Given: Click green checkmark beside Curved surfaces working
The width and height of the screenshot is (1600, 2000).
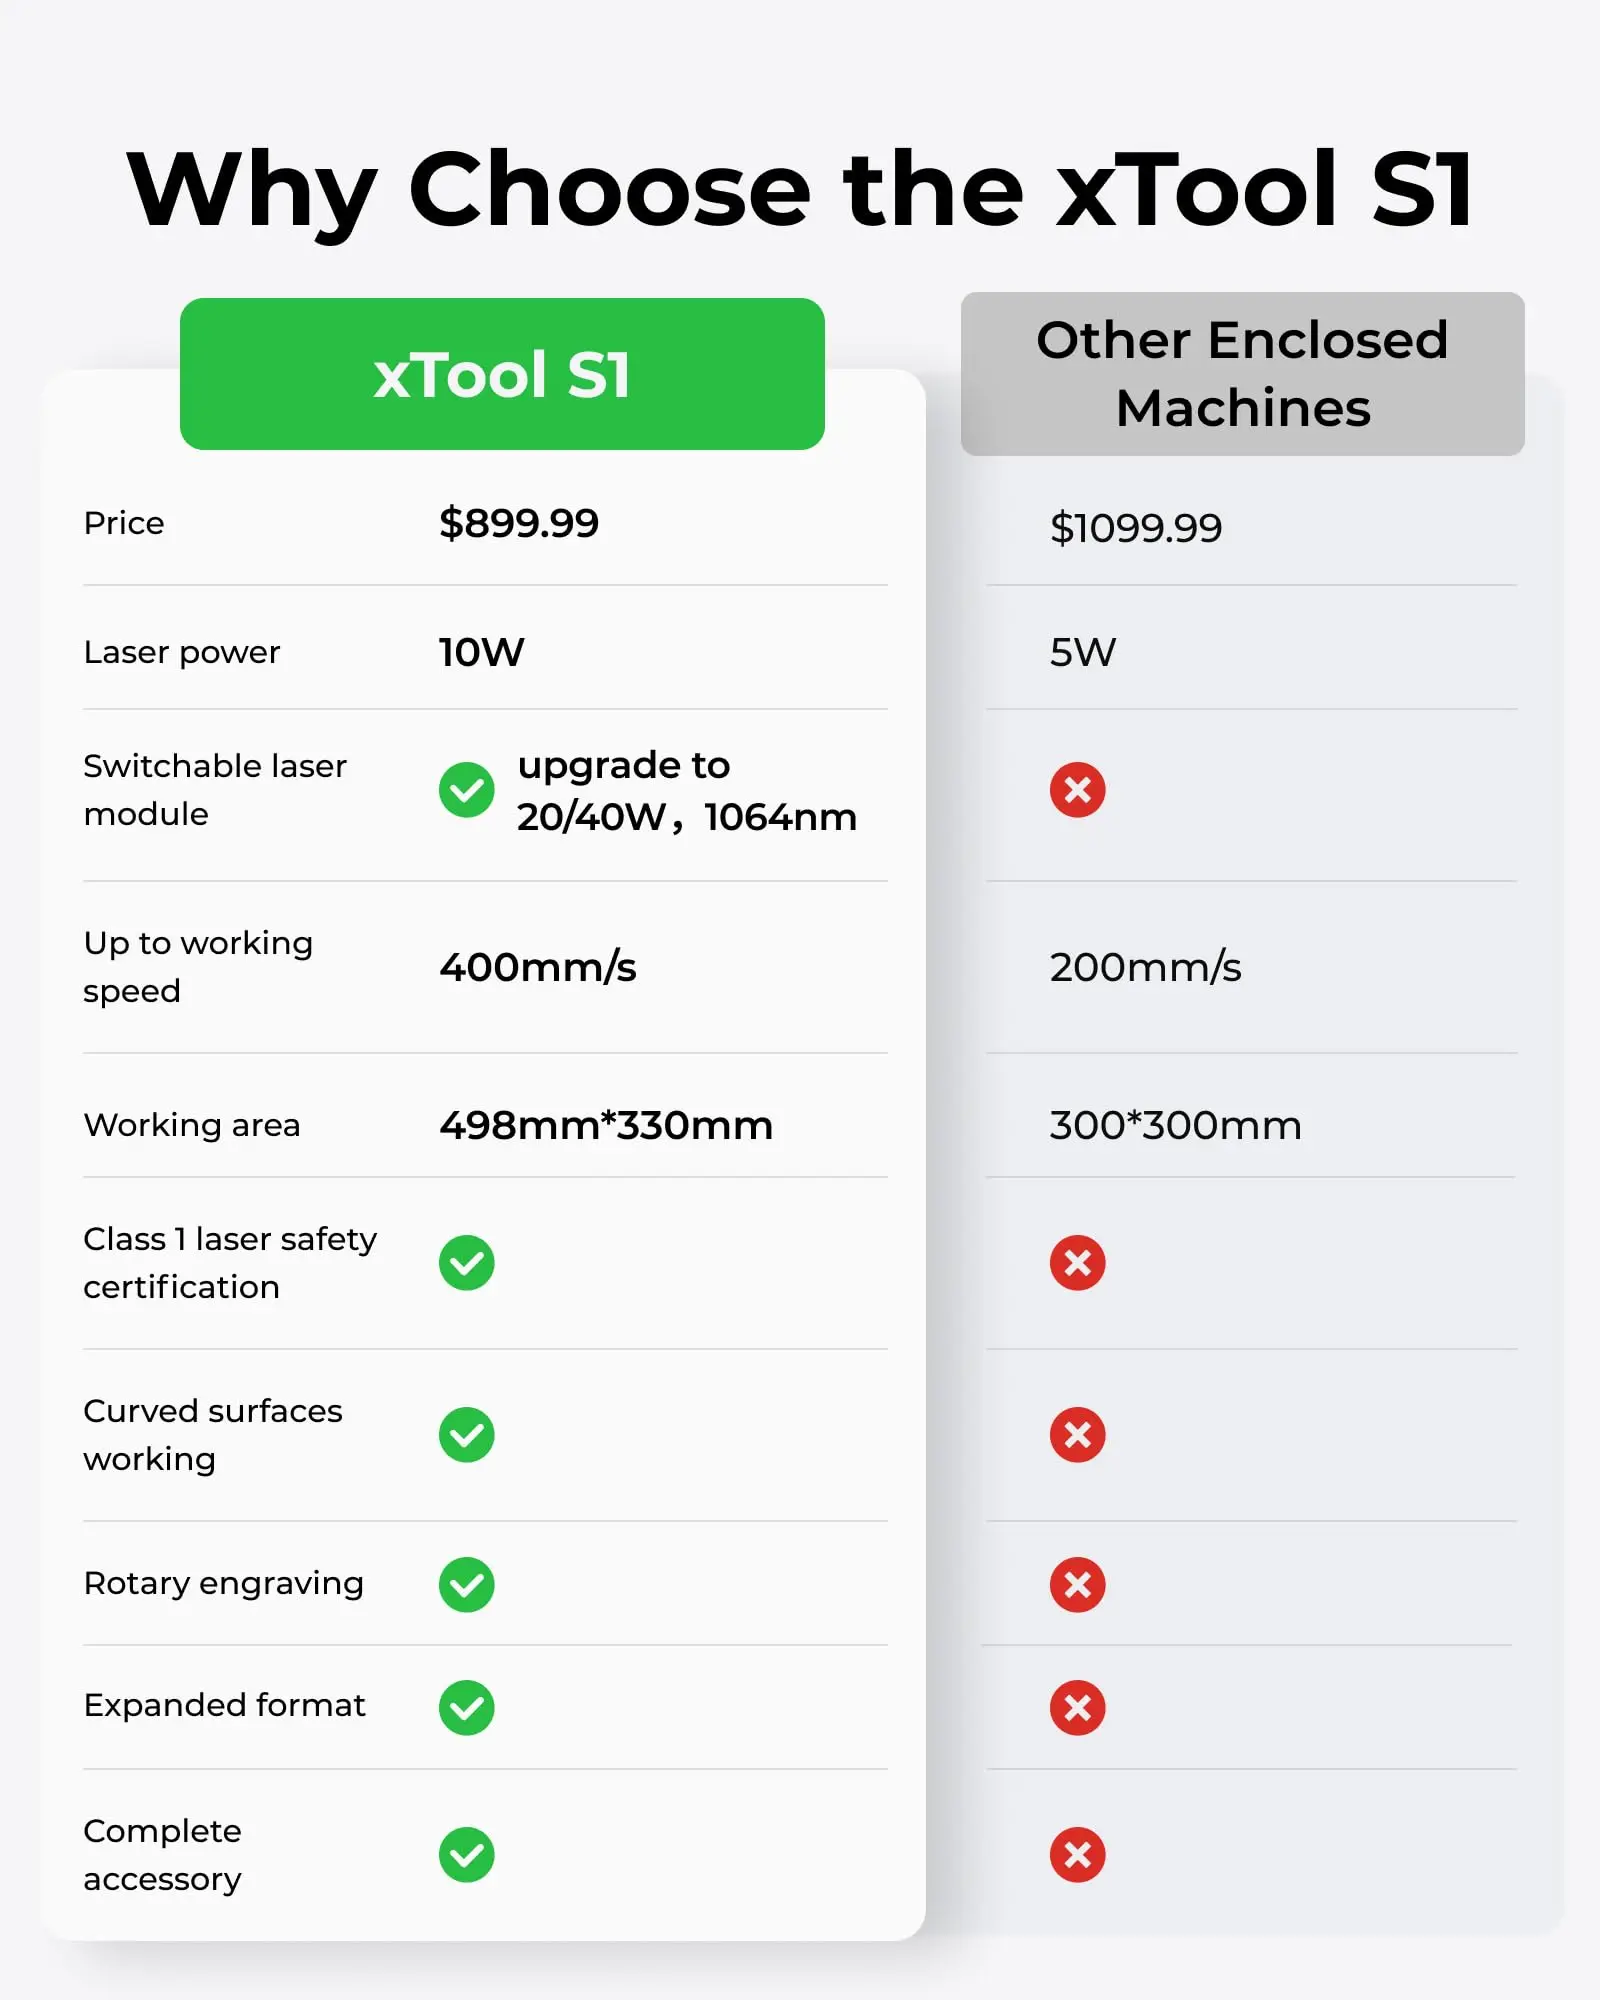Looking at the screenshot, I should point(467,1435).
